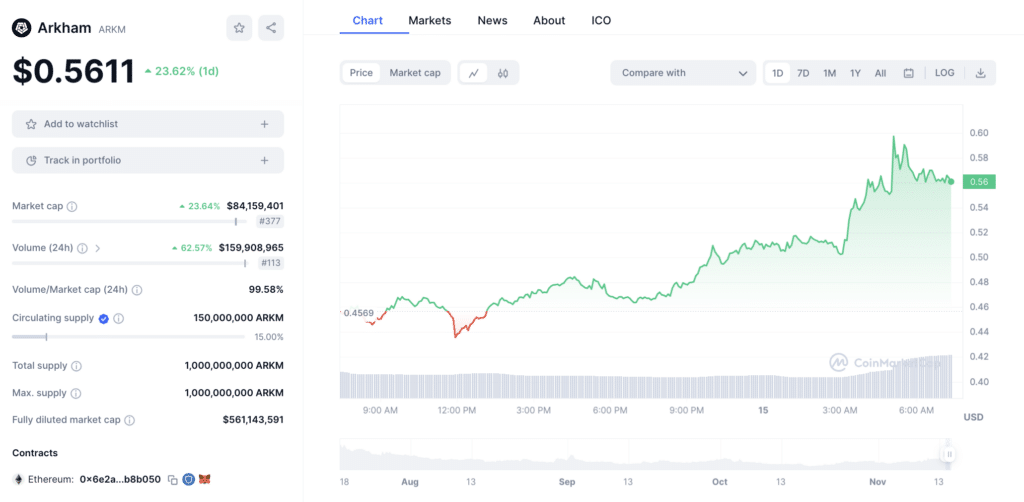Screen dimensions: 1024x502
Task: Click the Volume (24h) info icon
Action: [82, 248]
